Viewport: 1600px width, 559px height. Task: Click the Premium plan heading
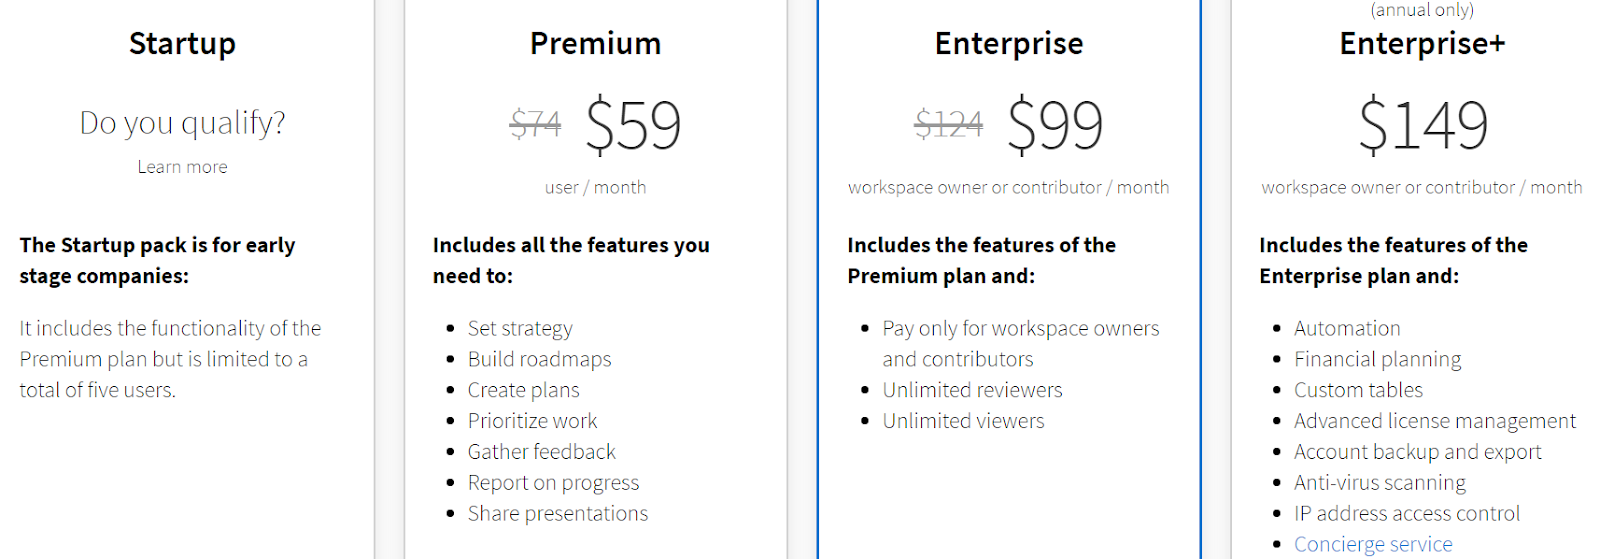point(595,44)
